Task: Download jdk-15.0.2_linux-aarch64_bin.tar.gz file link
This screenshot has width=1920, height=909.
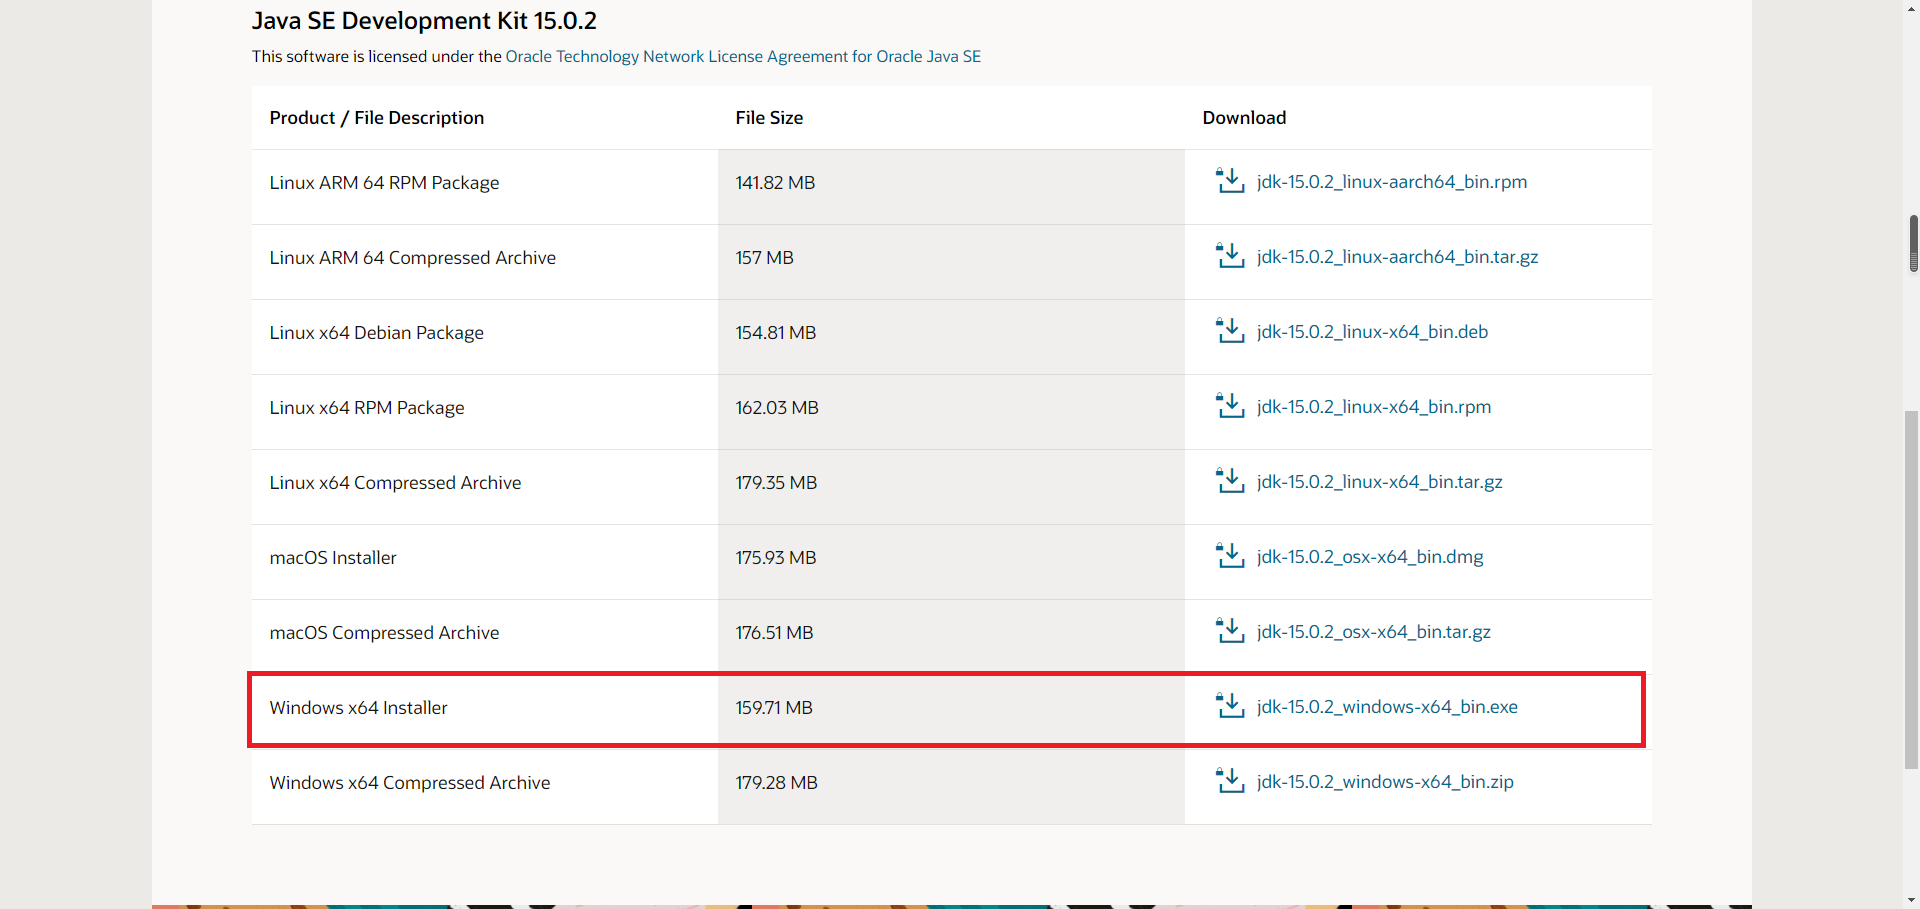Action: 1398,257
